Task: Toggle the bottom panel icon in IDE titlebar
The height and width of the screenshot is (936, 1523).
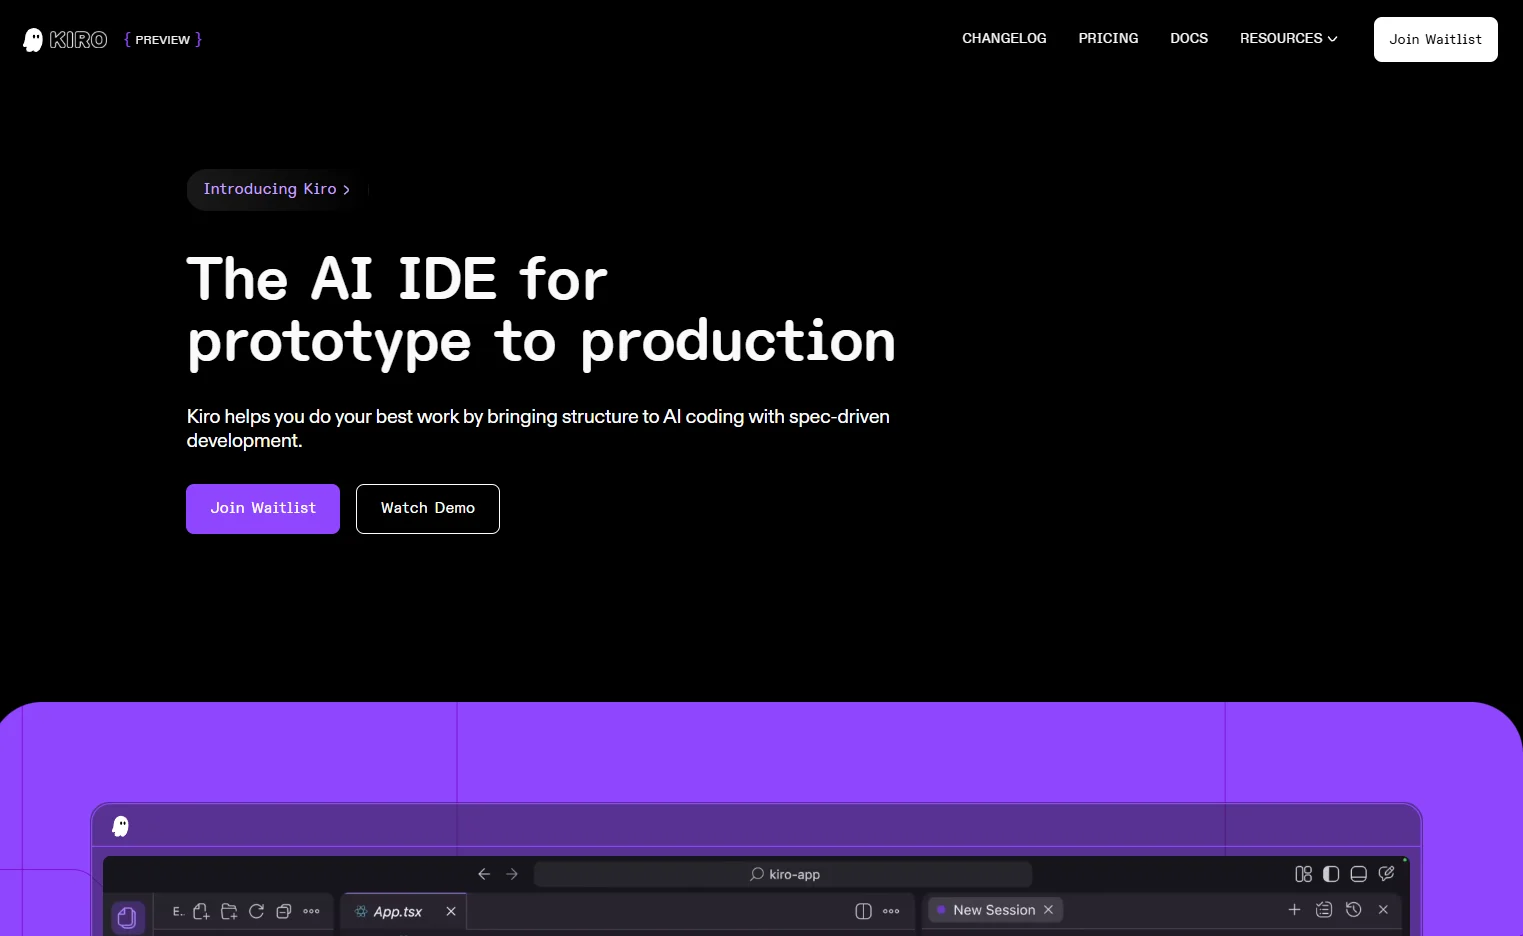Action: pos(1358,874)
